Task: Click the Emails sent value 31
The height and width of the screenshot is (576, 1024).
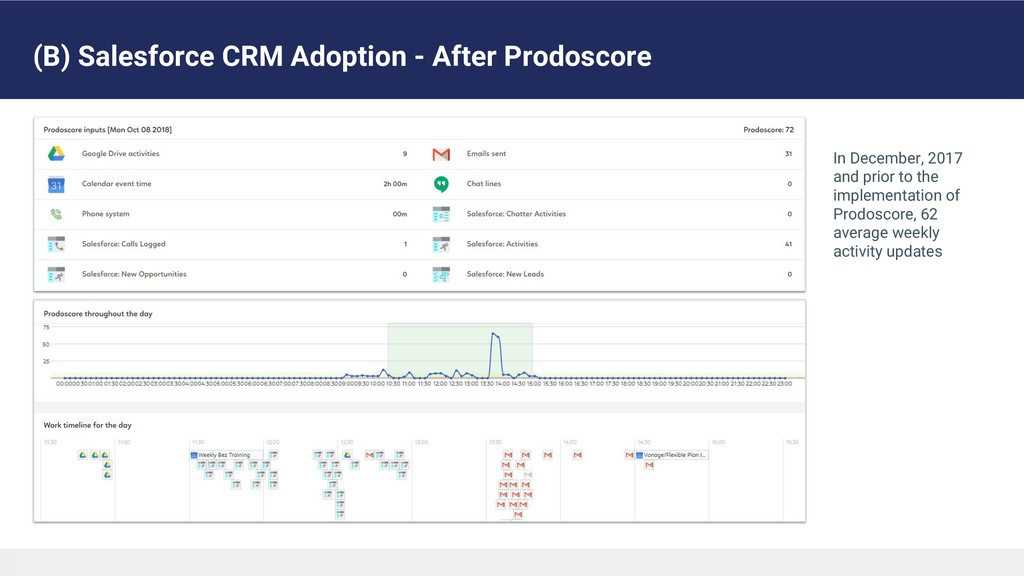Action: (788, 154)
